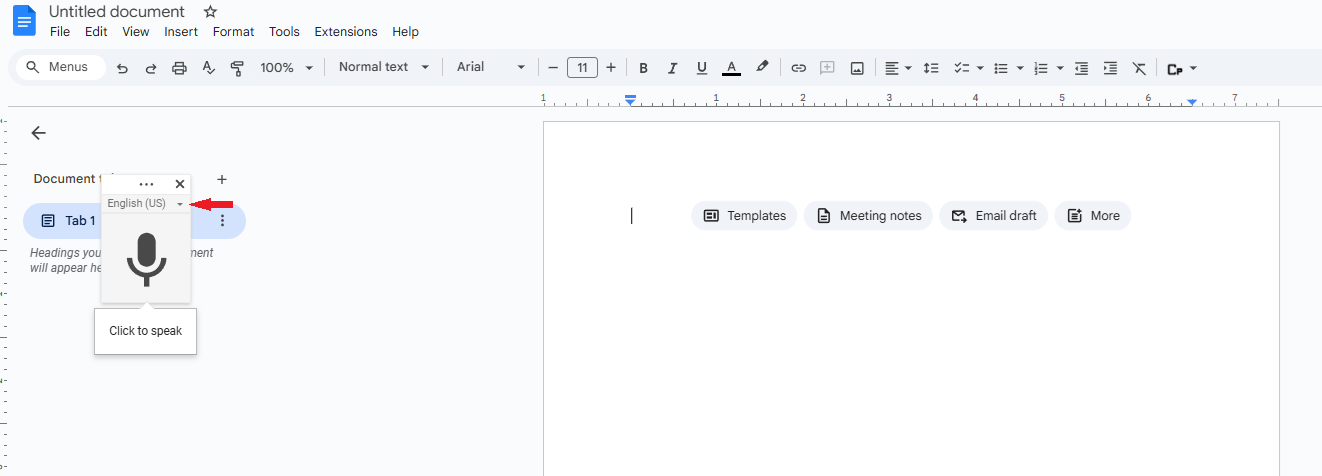Click the insert image icon
The width and height of the screenshot is (1322, 476).
point(857,68)
